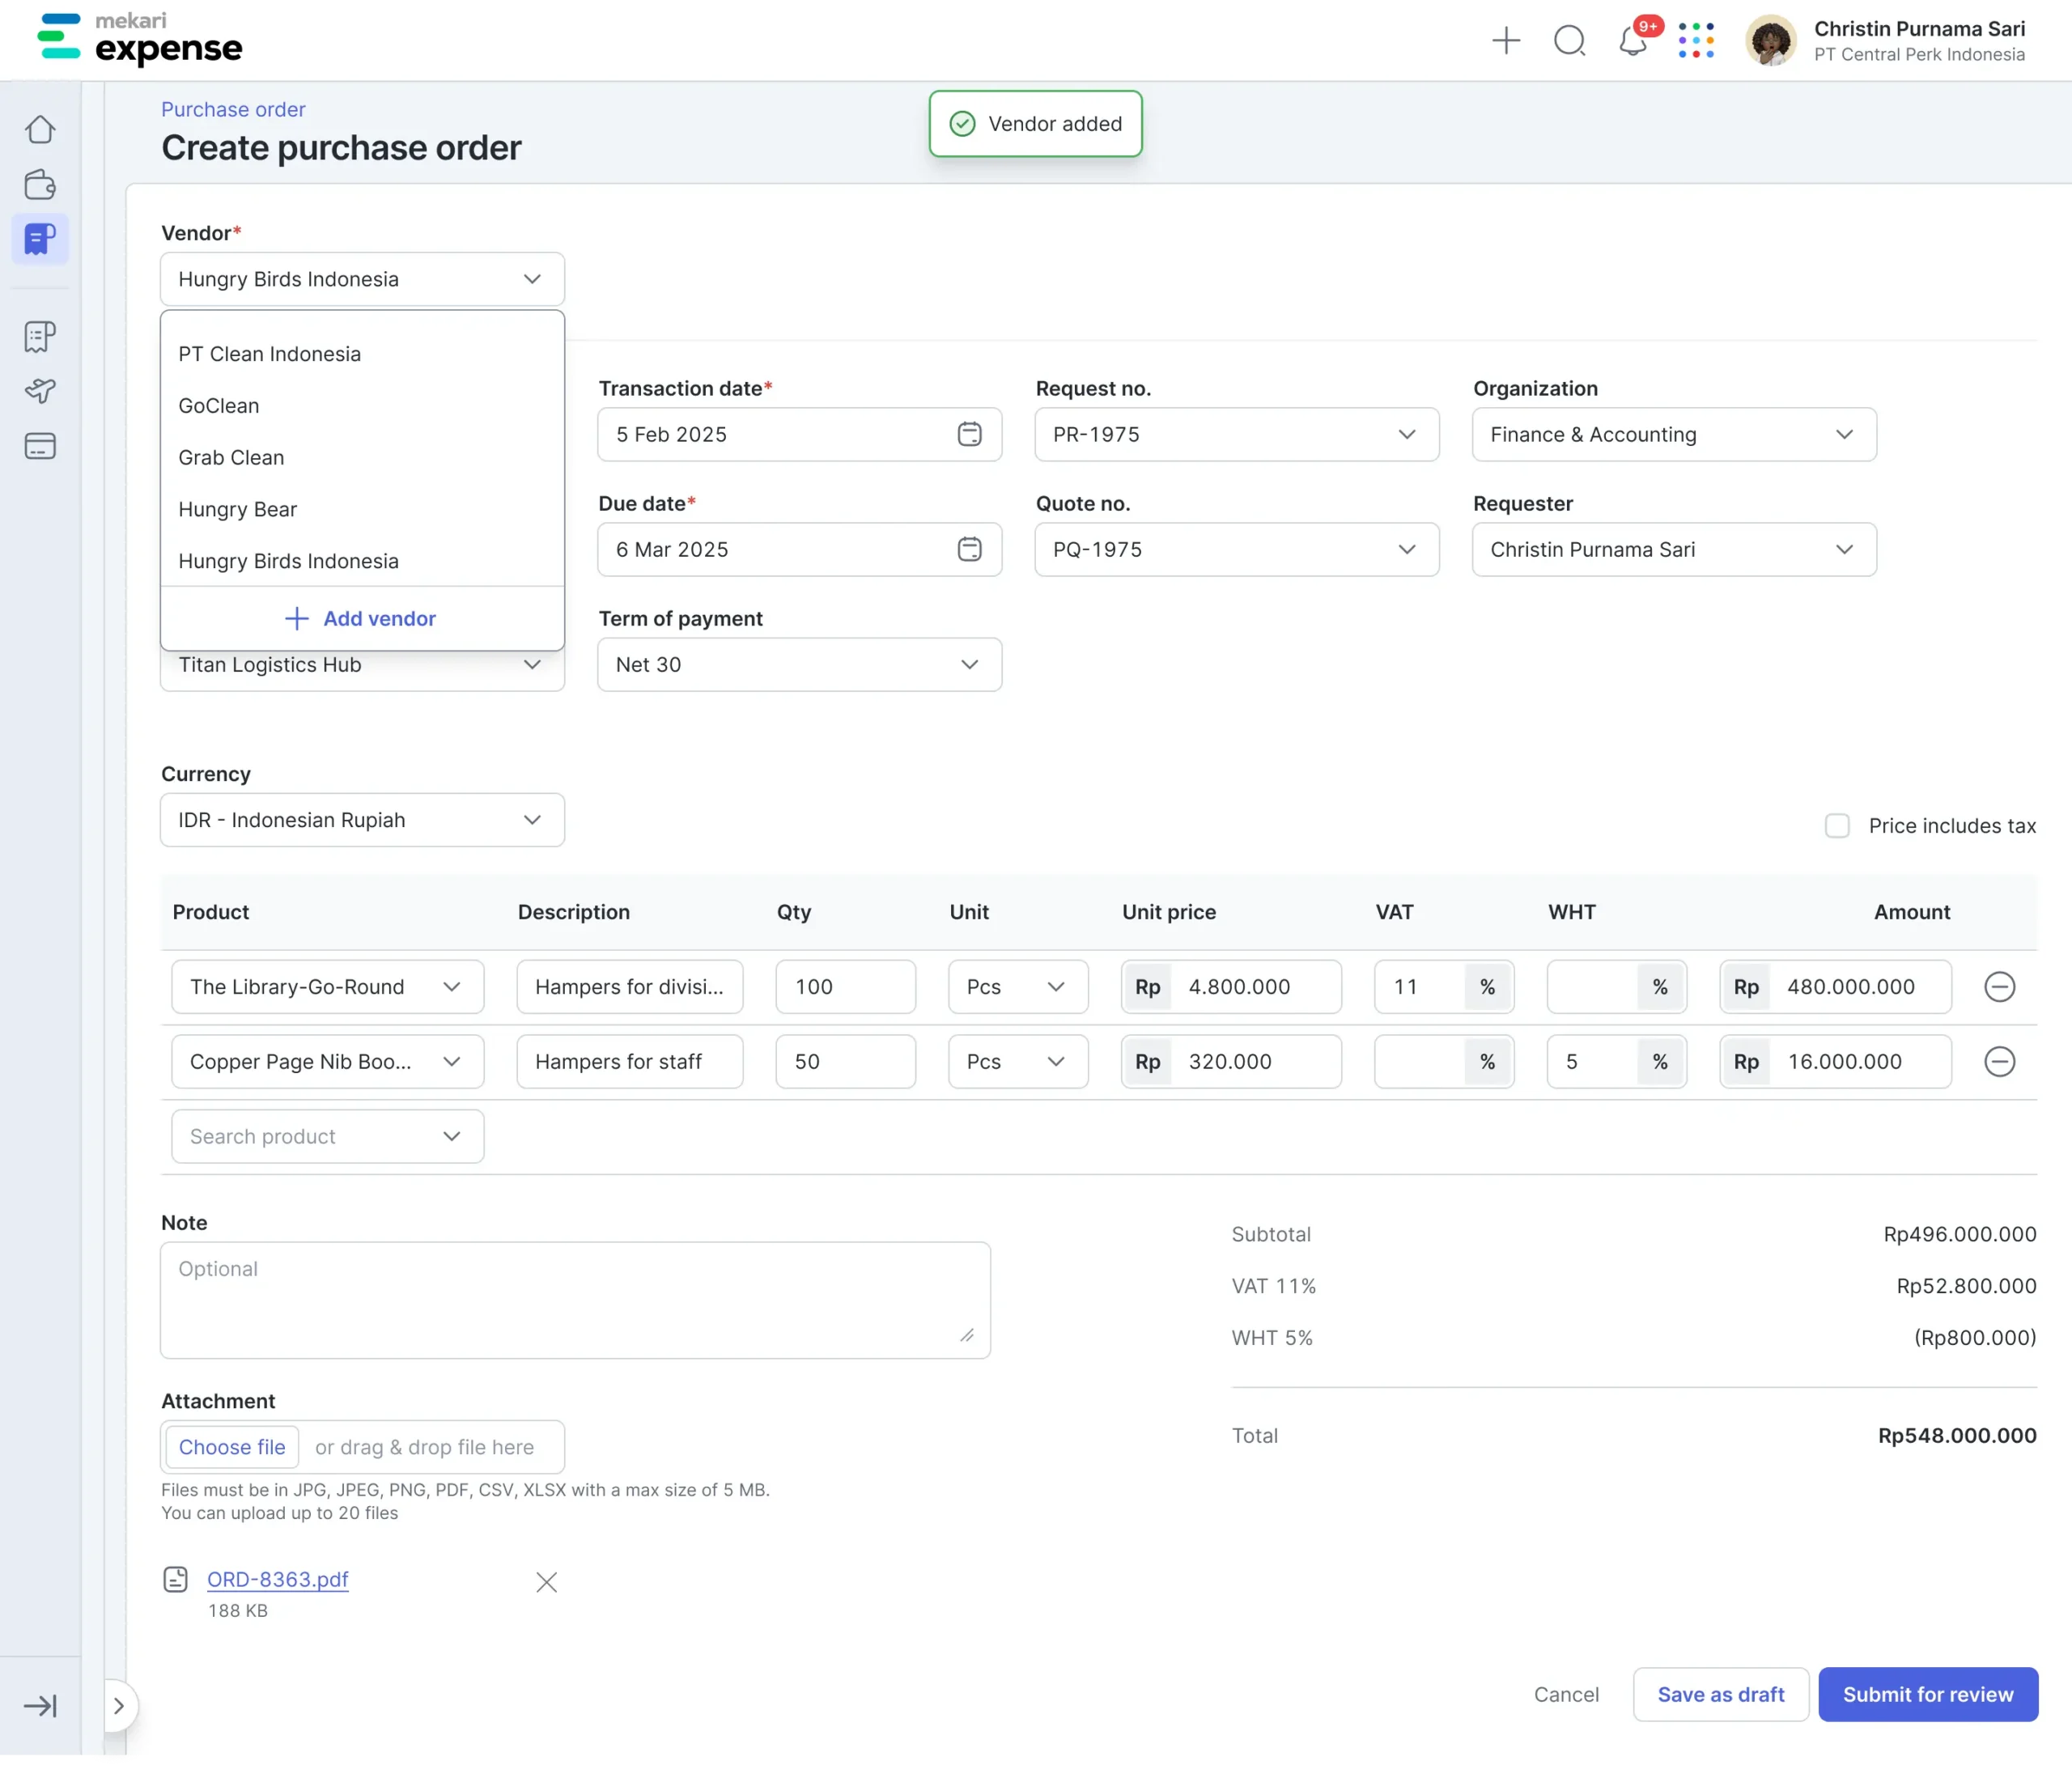Viewport: 2072px width, 1765px height.
Task: Click the user profile avatar
Action: [1771, 41]
